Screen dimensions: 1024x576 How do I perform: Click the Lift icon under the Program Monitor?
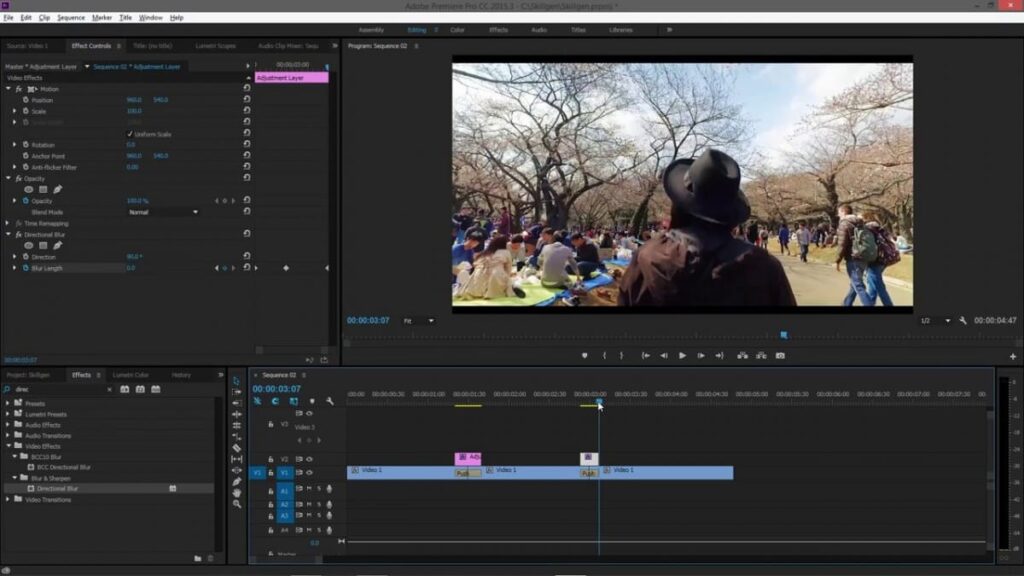click(742, 355)
